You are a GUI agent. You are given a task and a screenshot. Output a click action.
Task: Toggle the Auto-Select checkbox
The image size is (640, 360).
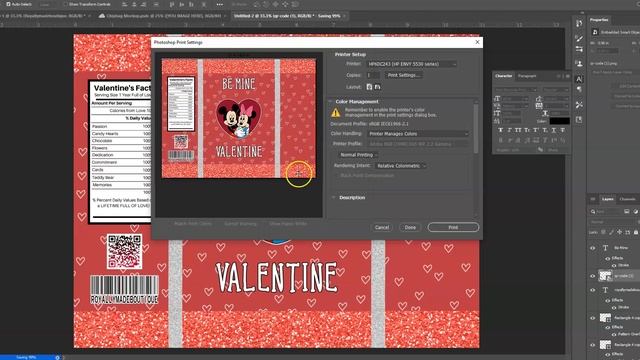coord(9,4)
